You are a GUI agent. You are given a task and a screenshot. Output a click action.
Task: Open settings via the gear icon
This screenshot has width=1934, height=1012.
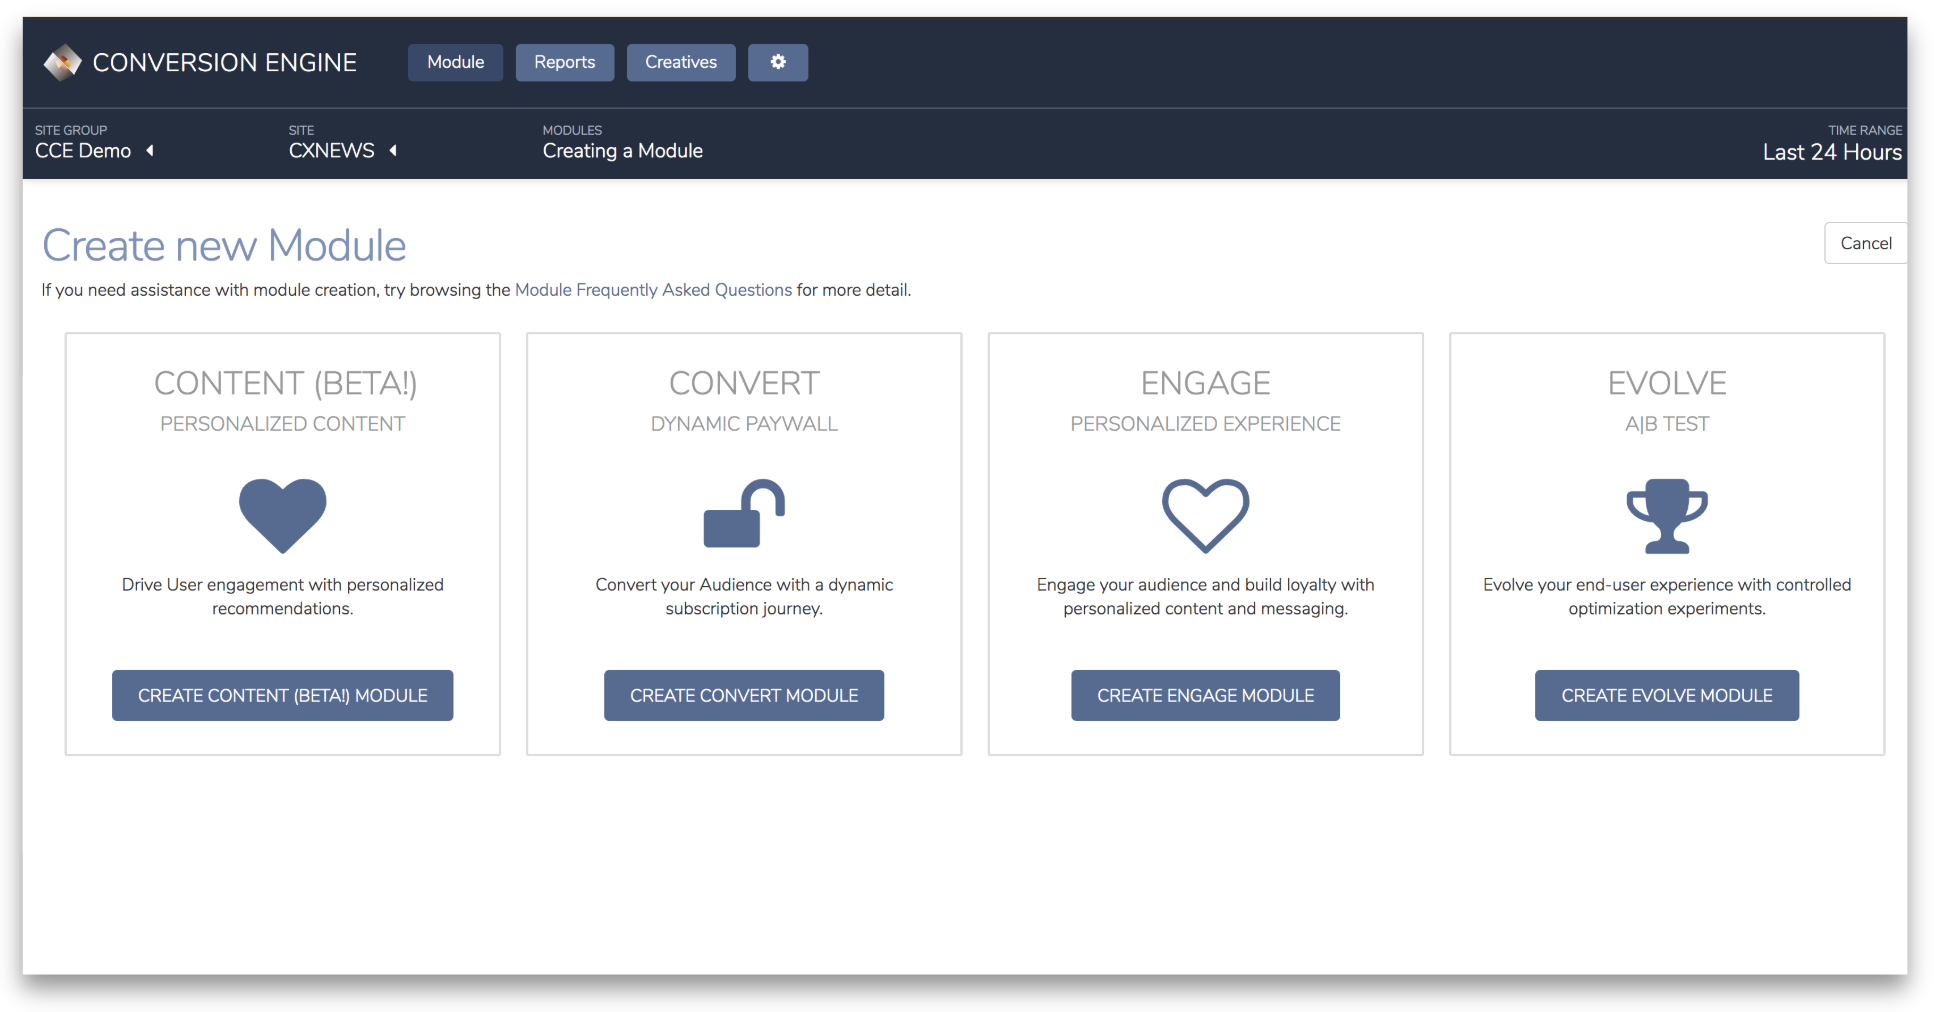click(x=778, y=62)
